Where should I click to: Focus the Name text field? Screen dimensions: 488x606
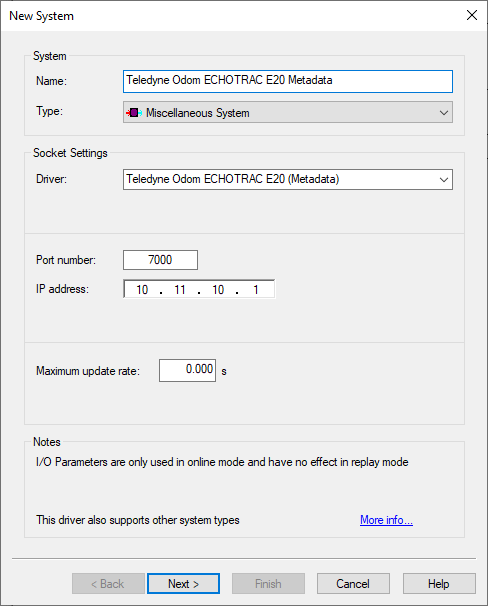click(x=288, y=81)
